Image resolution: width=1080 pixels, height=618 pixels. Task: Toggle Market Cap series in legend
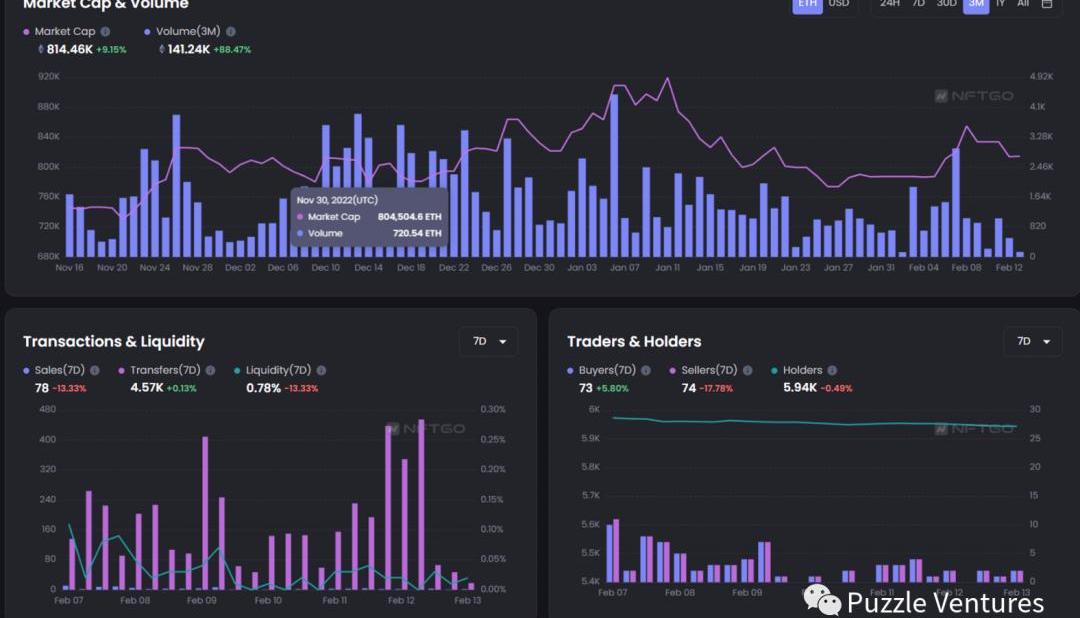(64, 32)
